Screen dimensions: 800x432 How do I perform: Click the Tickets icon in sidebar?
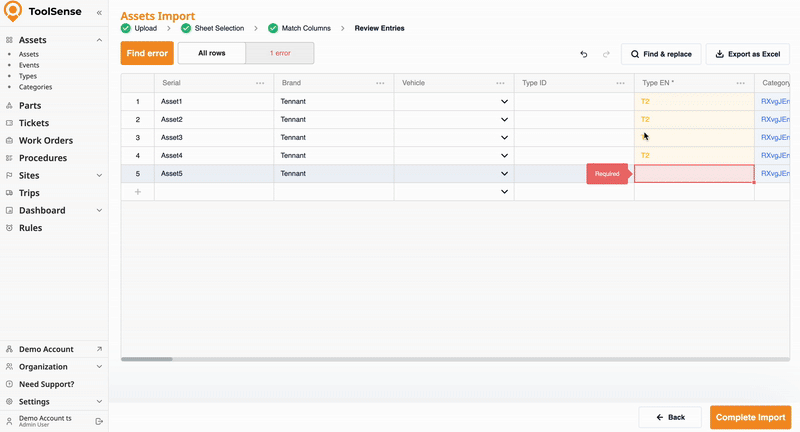[9, 123]
